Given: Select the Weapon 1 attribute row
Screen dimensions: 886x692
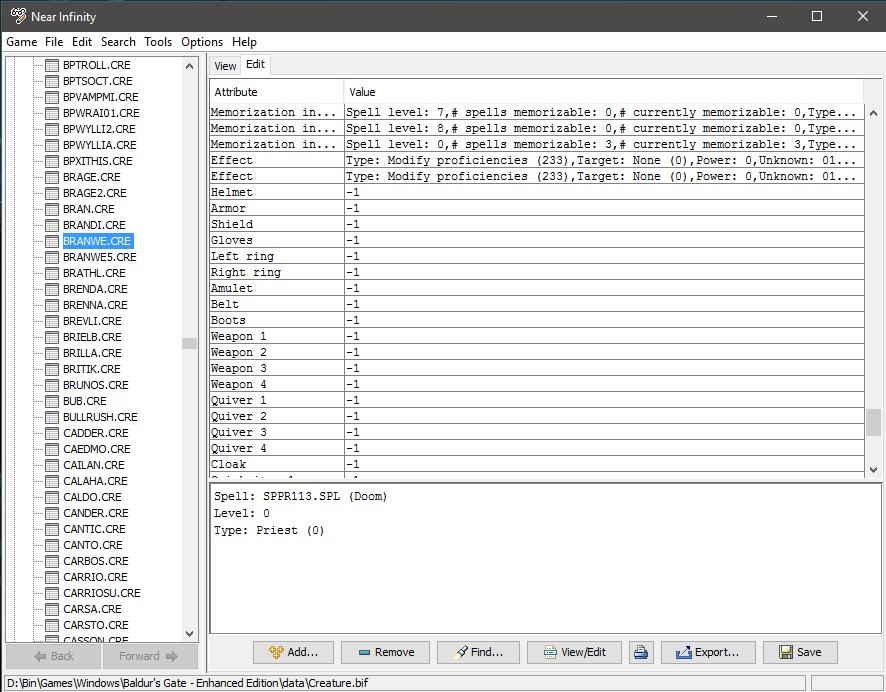Looking at the screenshot, I should 537,337.
